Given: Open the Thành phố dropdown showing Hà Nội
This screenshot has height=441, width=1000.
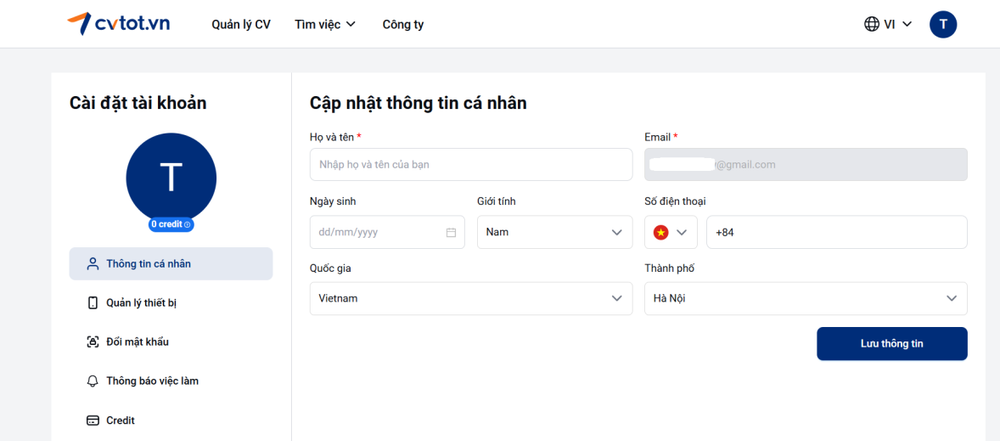Looking at the screenshot, I should click(805, 298).
